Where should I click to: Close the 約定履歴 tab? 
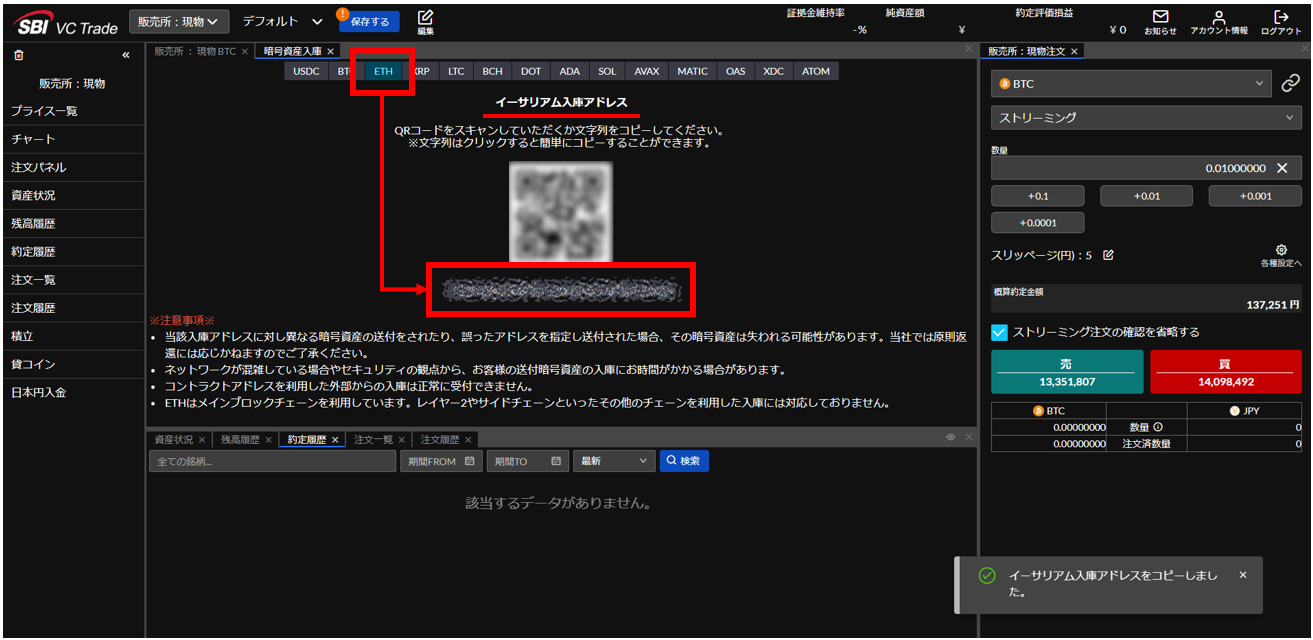coord(335,440)
